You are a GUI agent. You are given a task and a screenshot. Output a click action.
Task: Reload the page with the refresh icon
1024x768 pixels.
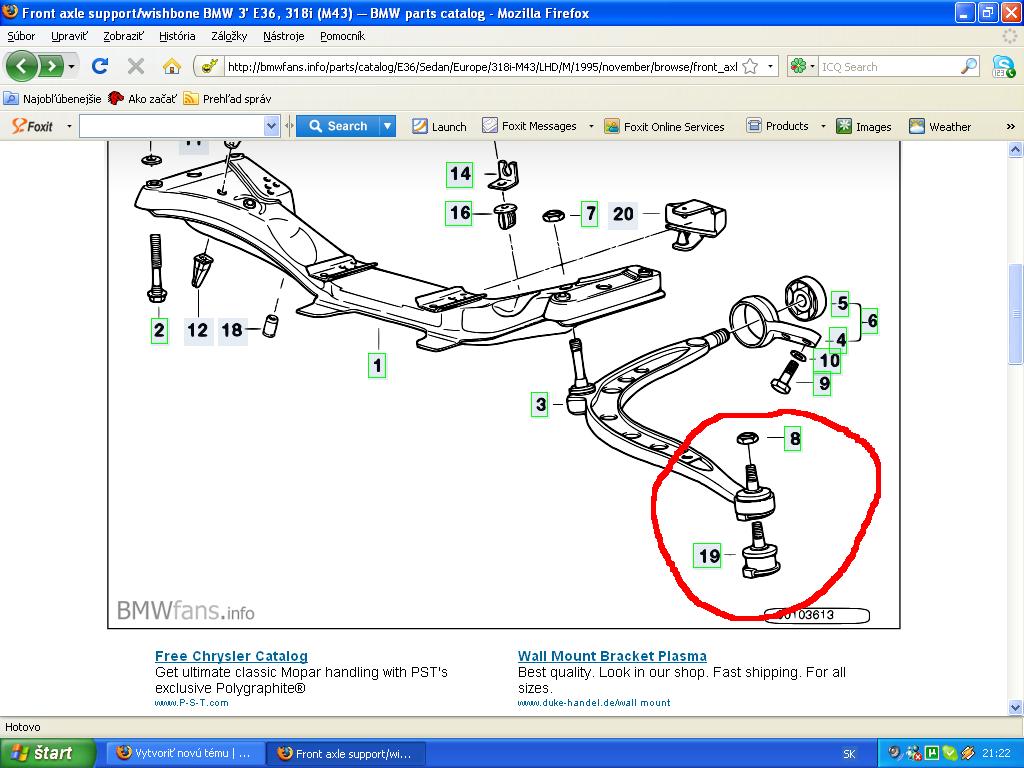tap(99, 66)
